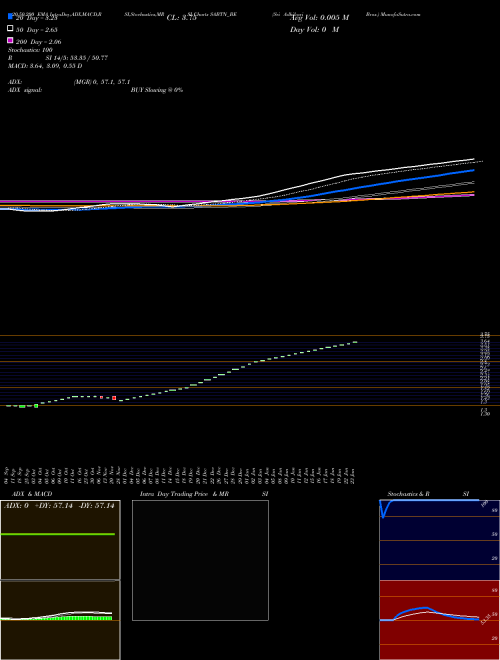The width and height of the screenshot is (500, 660).
Task: Click the Avg Vol 0.005 M label
Action: pyautogui.click(x=319, y=18)
